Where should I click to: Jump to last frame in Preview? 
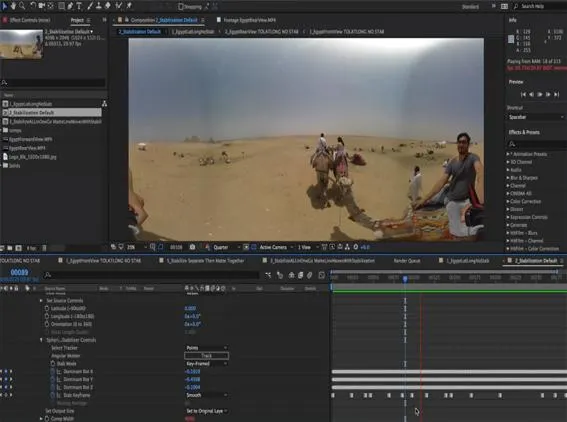pos(557,94)
